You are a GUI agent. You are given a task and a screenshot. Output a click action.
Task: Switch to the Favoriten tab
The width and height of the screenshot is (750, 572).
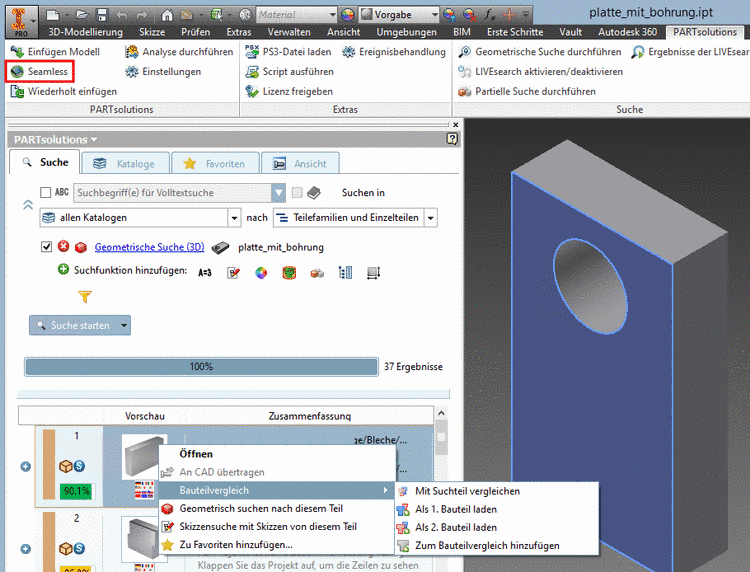(216, 164)
